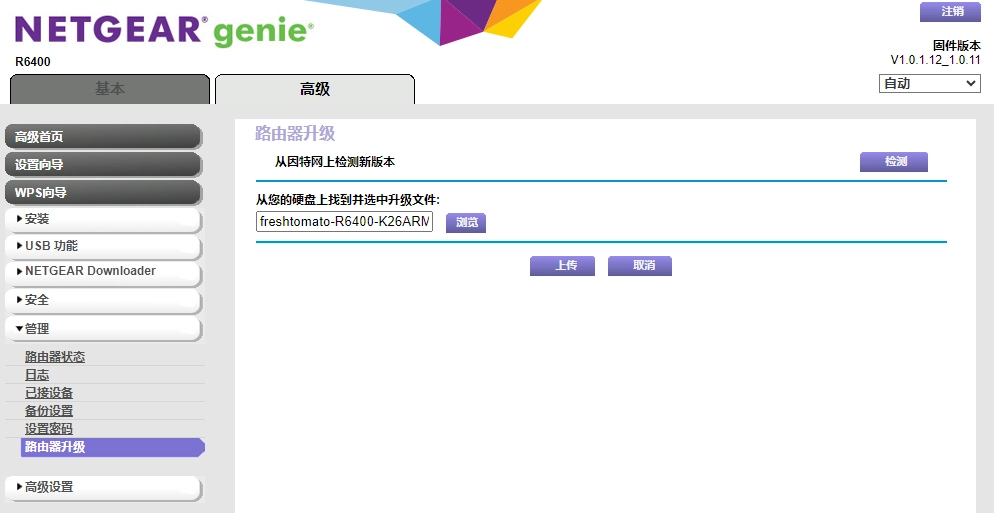The height and width of the screenshot is (513, 994).
Task: Open 高级首页 in the sidebar
Action: pos(103,137)
